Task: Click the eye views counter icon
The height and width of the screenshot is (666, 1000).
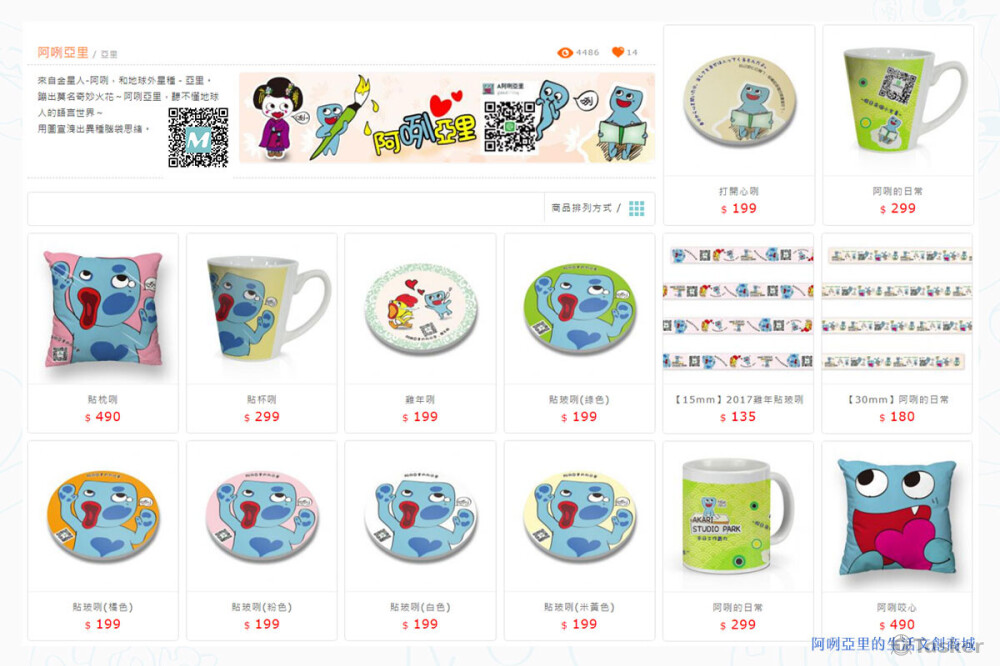Action: click(564, 52)
